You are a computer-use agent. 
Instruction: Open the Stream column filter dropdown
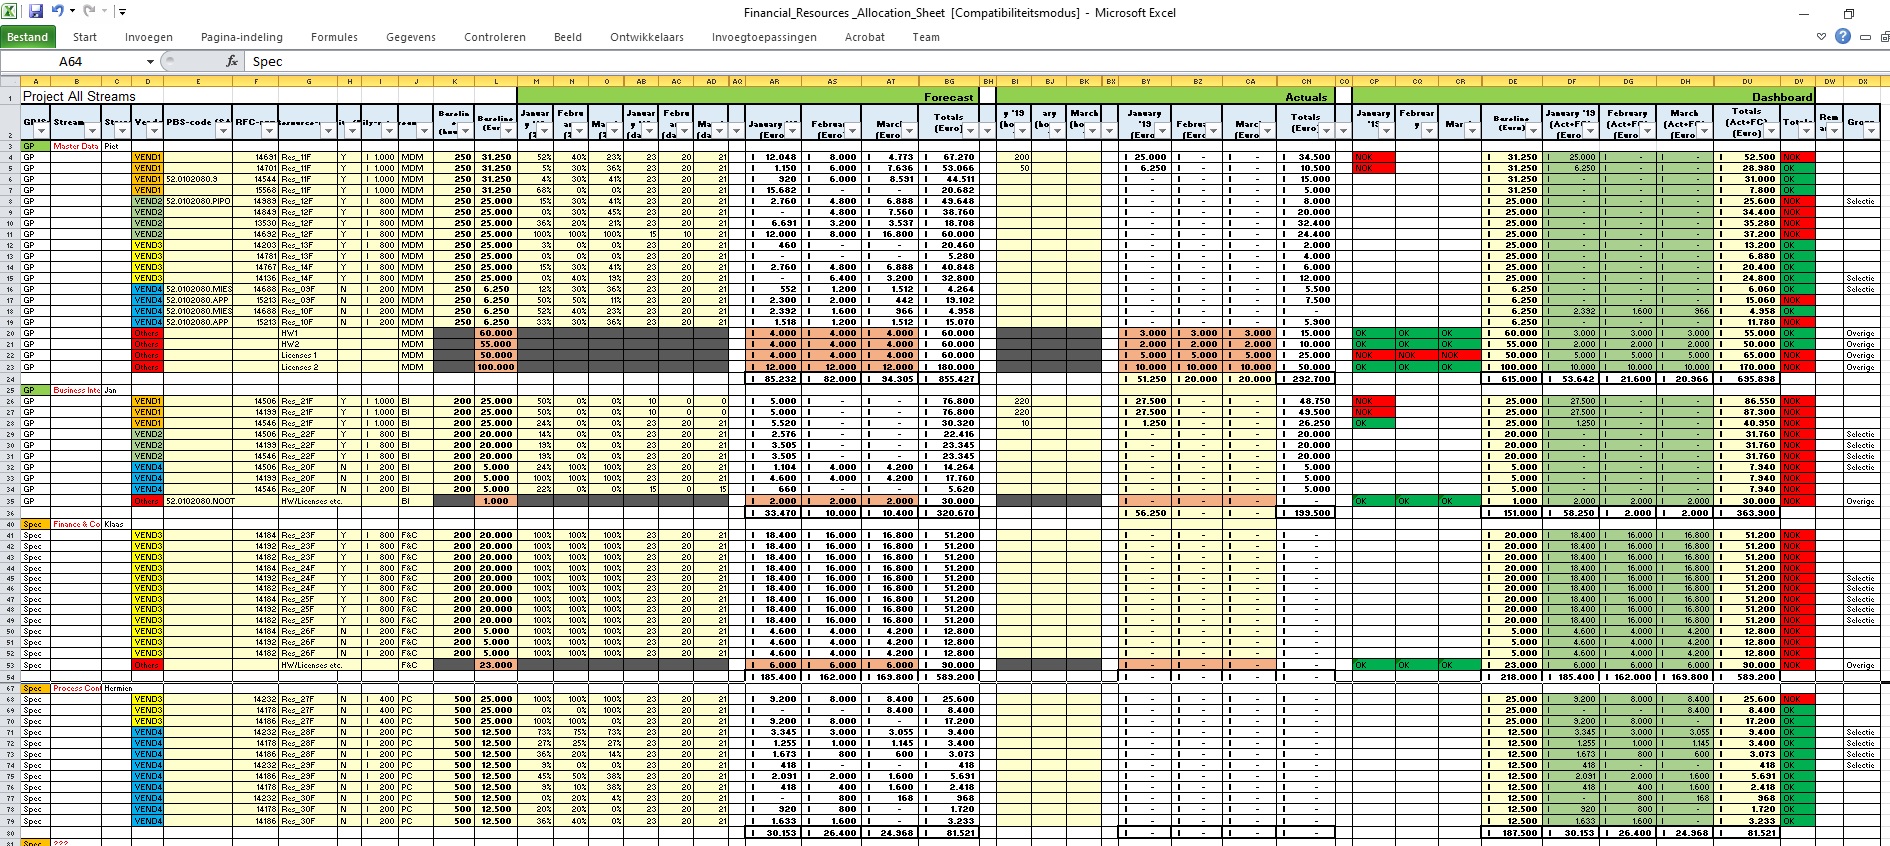(92, 131)
